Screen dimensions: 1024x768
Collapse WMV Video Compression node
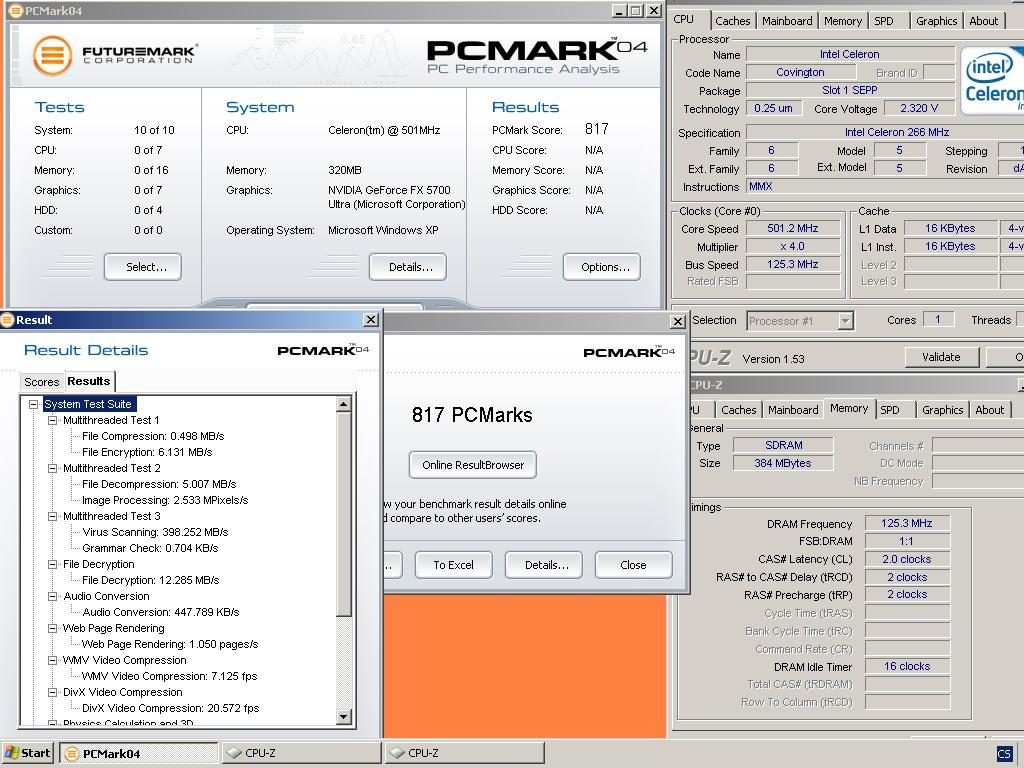[x=52, y=660]
